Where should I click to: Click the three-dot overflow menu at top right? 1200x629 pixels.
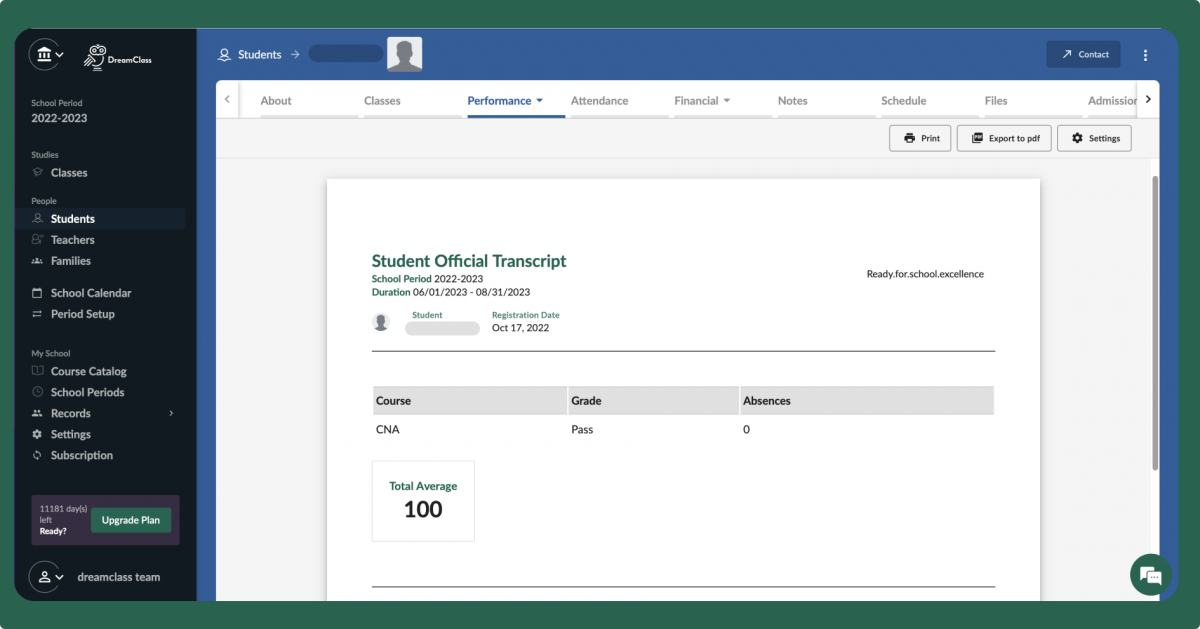1145,55
